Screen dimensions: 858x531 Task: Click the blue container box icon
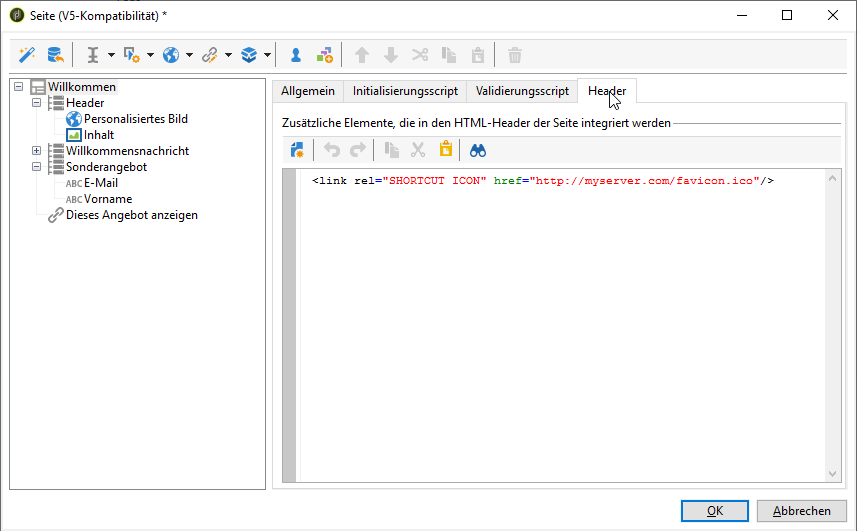[249, 55]
